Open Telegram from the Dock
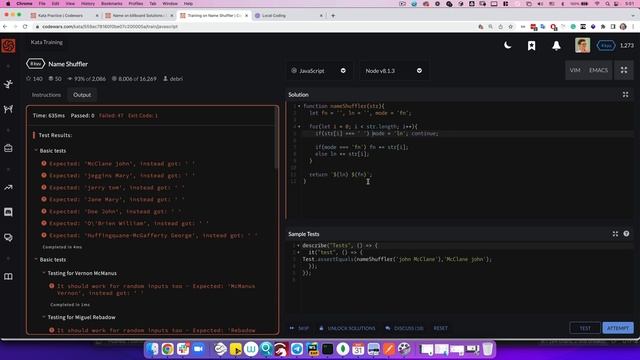 tap(297, 349)
